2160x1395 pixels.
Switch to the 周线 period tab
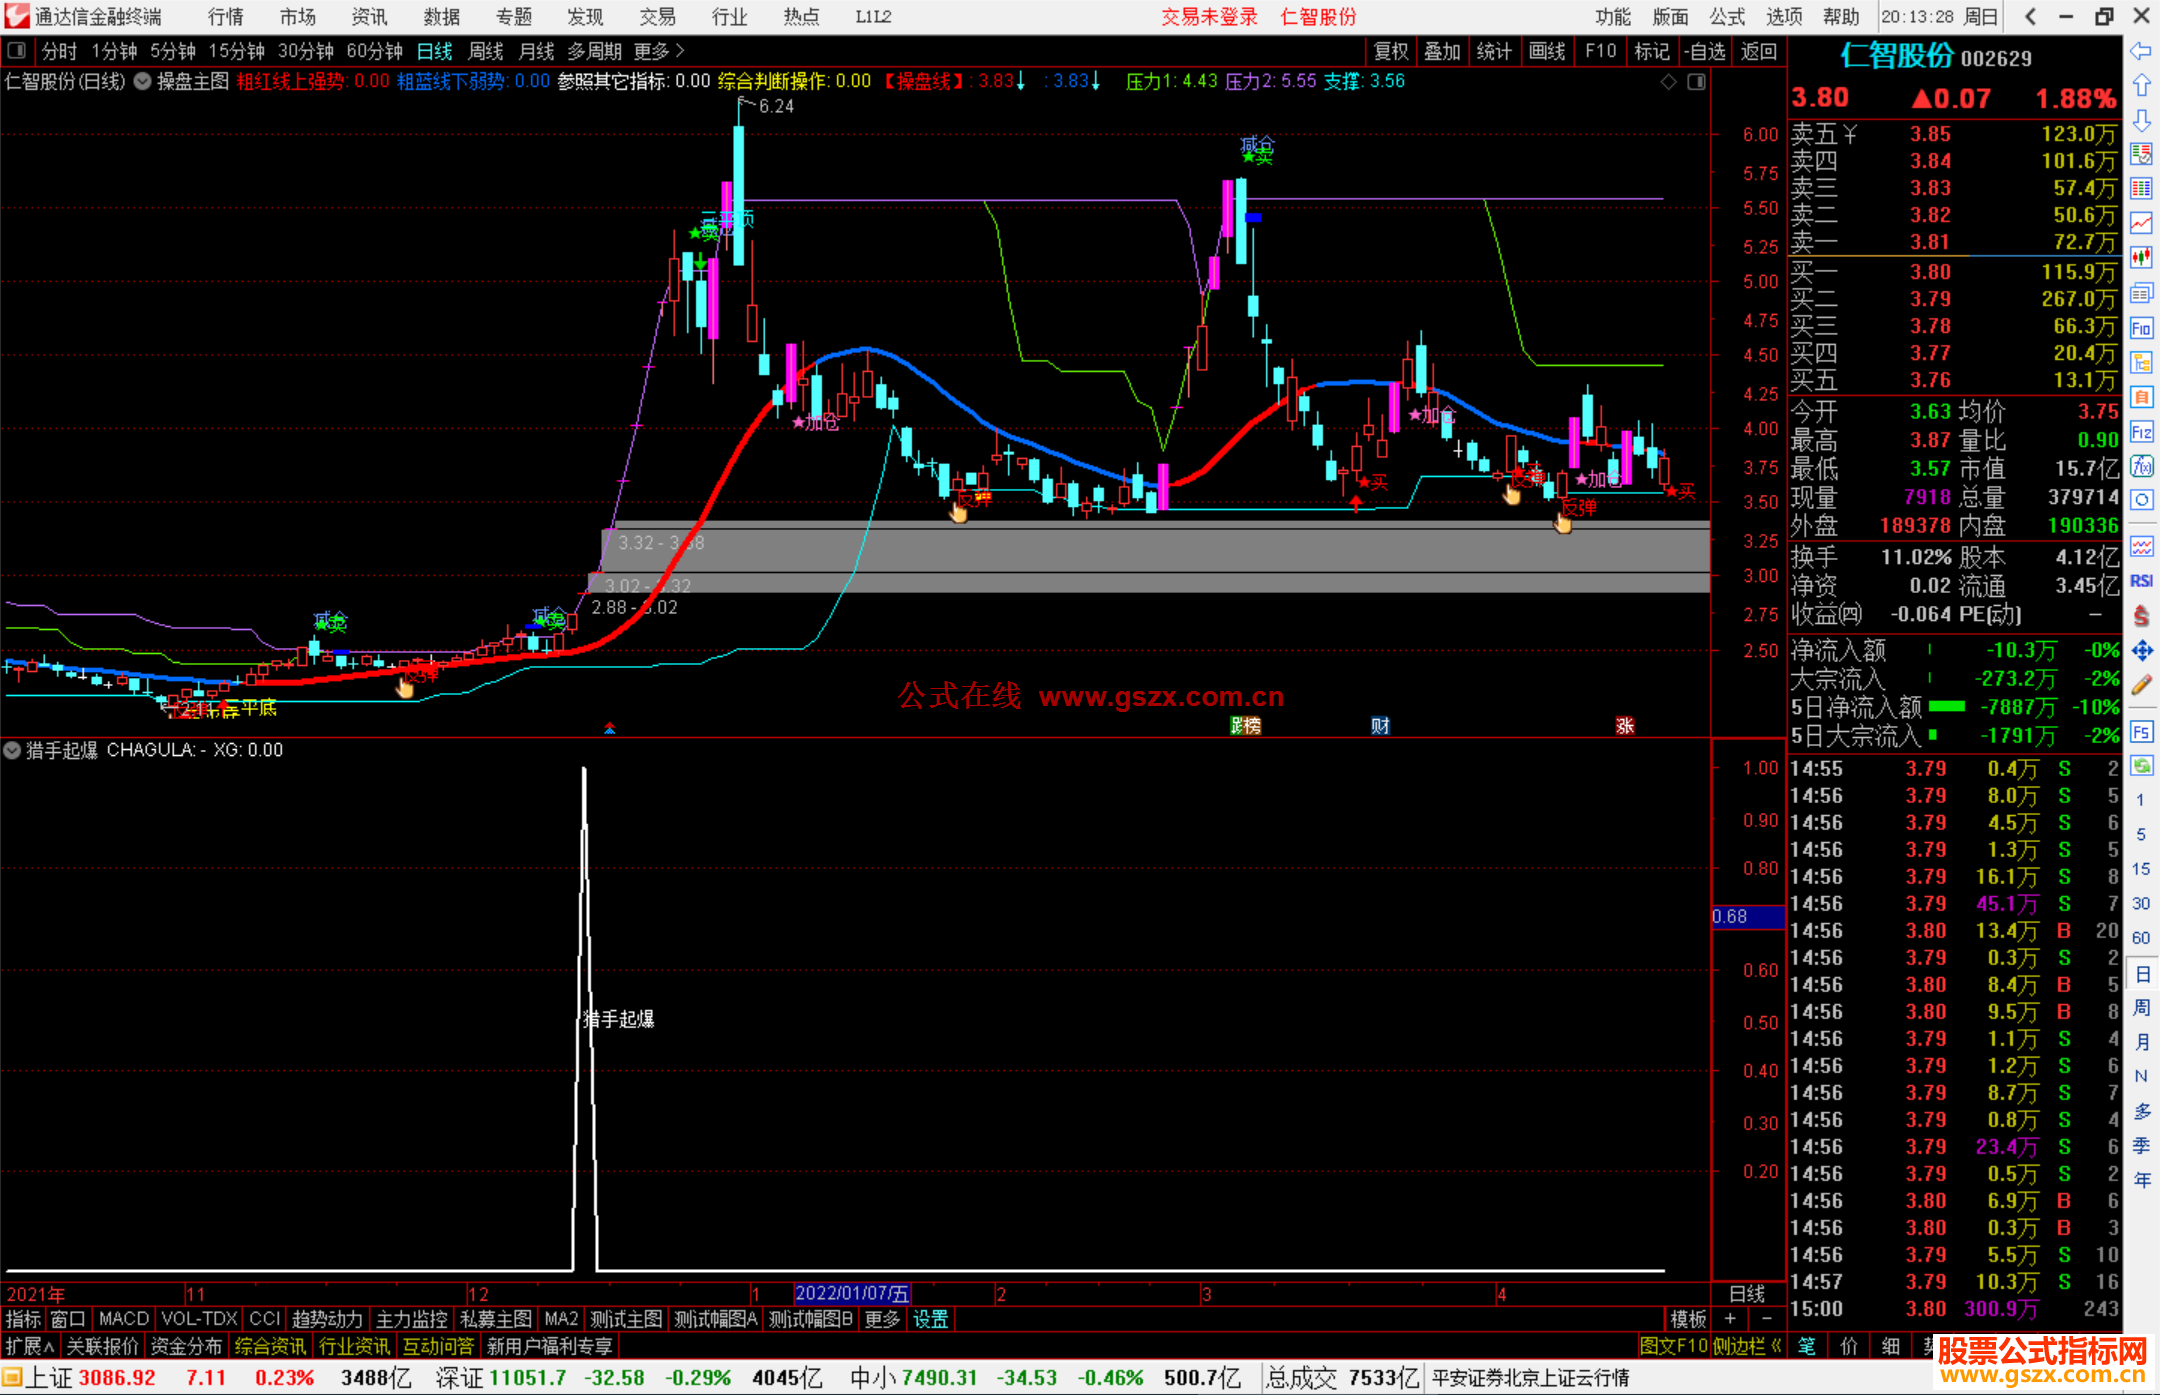pos(486,51)
